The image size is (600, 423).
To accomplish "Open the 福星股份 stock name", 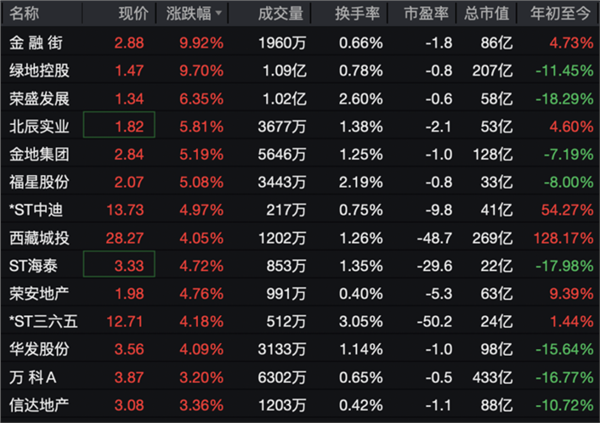I will click(39, 182).
